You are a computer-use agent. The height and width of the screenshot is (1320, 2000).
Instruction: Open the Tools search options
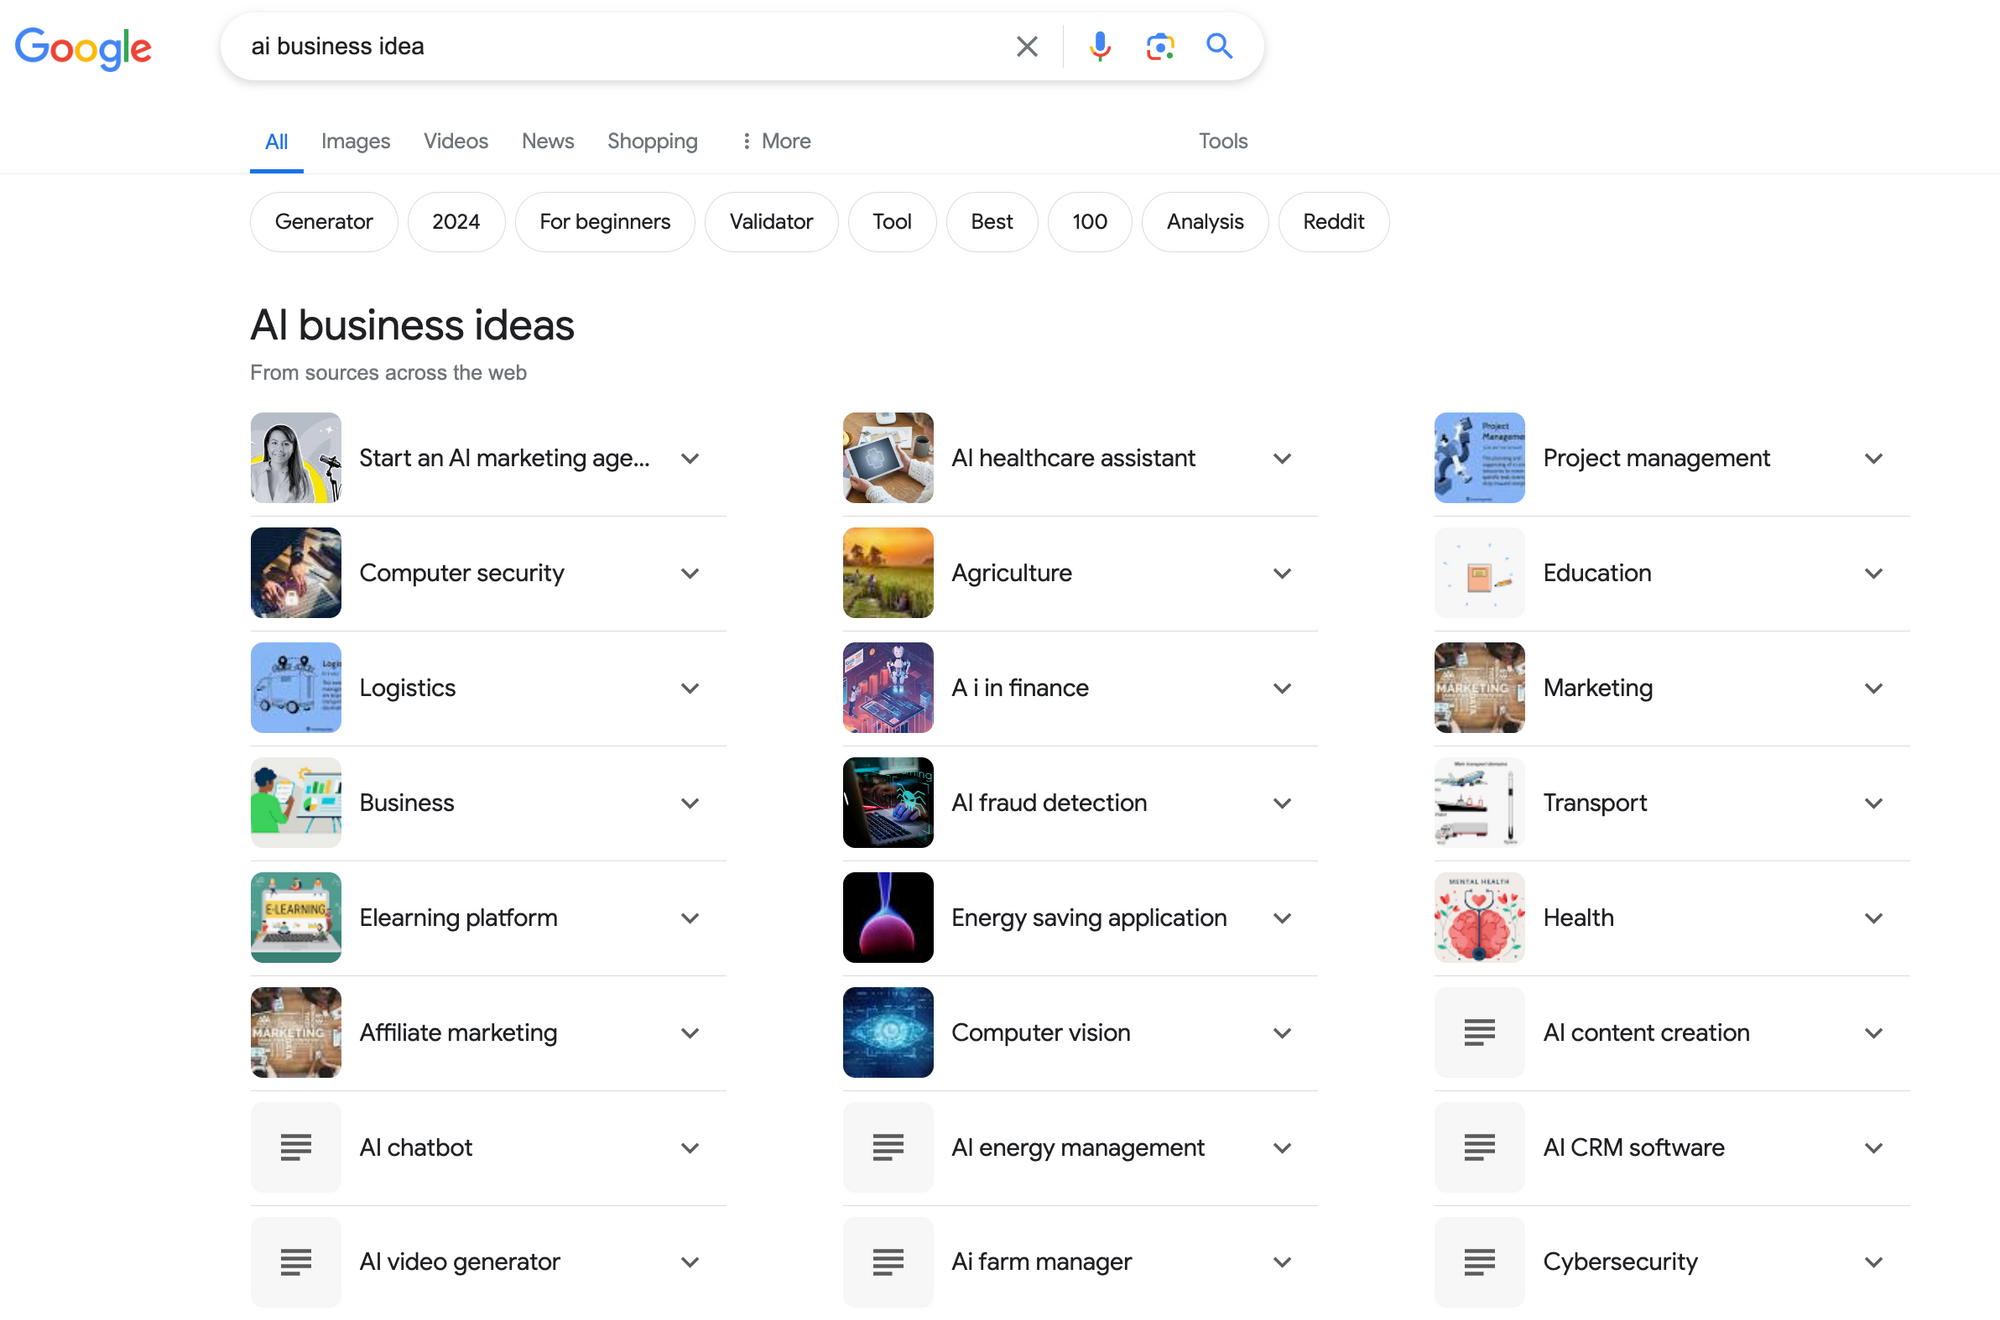point(1223,141)
